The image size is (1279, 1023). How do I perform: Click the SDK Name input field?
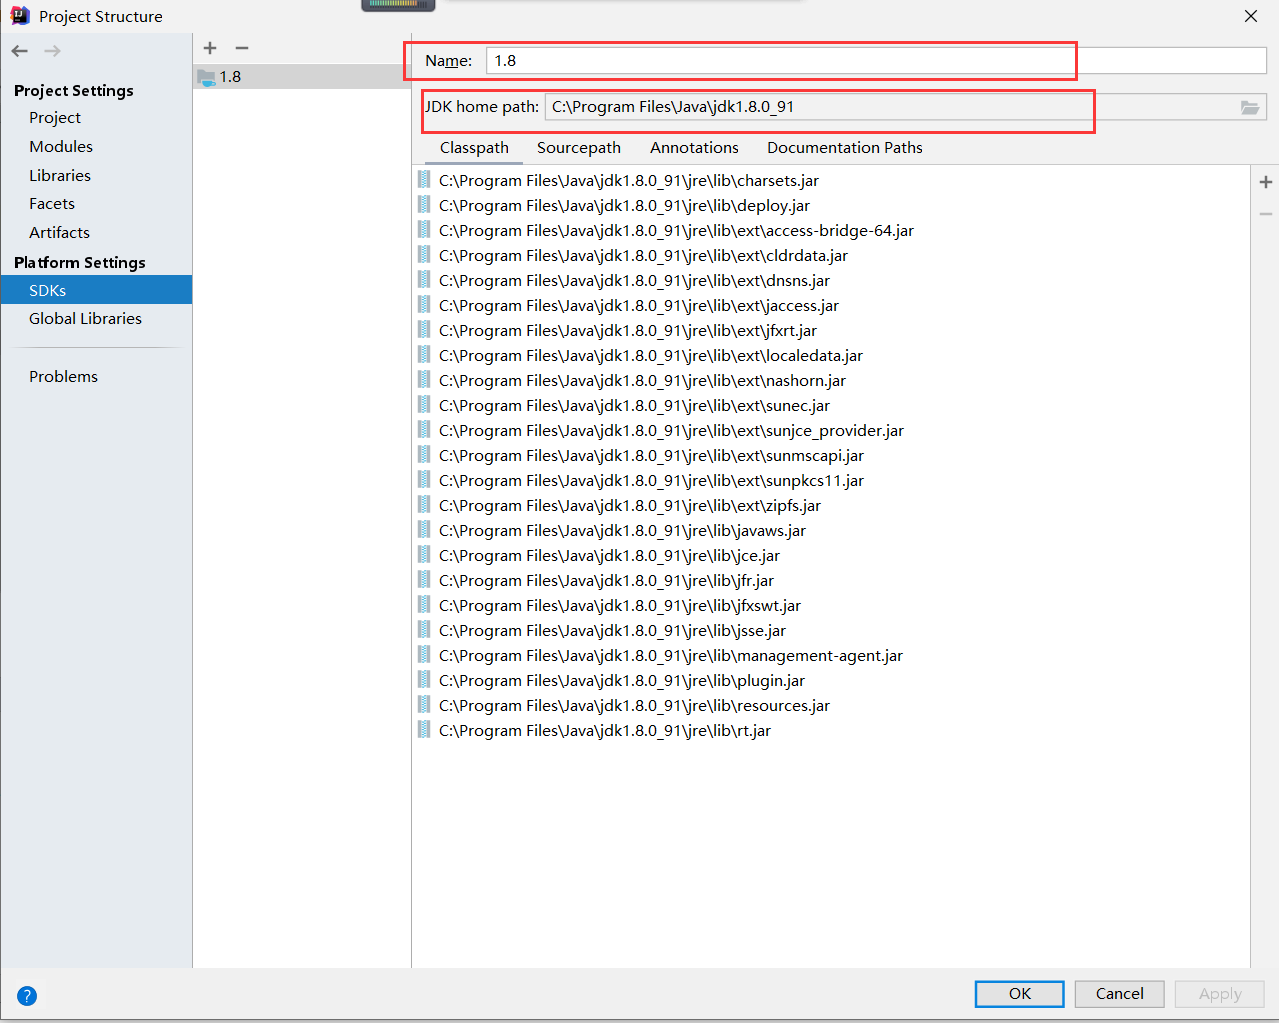coord(877,61)
